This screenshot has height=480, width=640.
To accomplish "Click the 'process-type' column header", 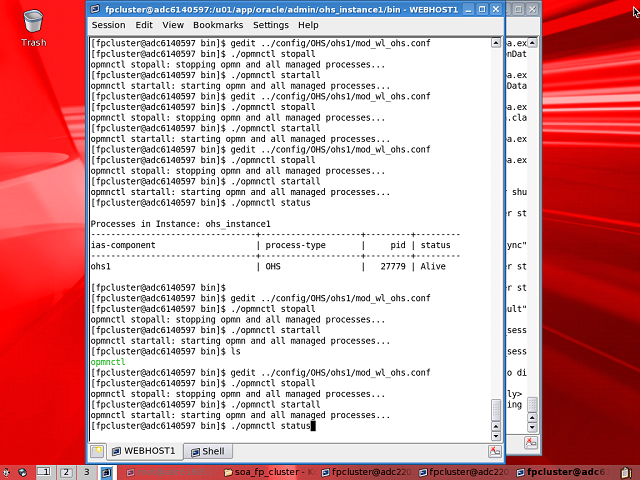I will click(296, 245).
